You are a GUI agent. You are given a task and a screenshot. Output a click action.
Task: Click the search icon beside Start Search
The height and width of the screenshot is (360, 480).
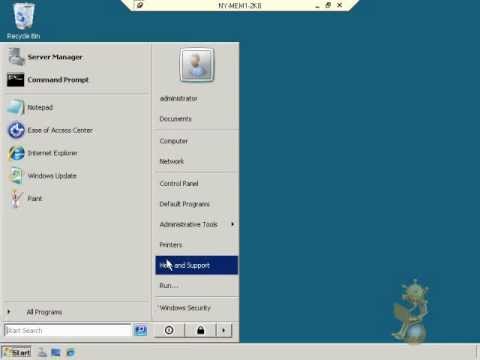tap(140, 330)
